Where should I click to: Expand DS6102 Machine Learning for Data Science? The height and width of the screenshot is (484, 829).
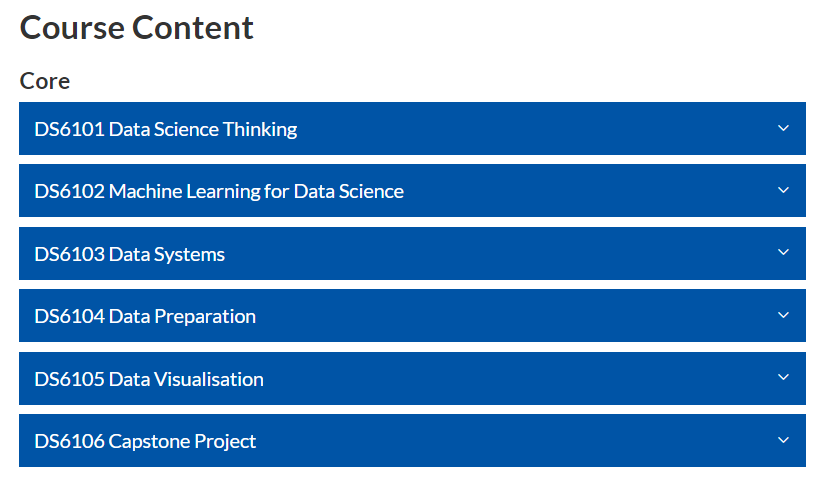(411, 191)
